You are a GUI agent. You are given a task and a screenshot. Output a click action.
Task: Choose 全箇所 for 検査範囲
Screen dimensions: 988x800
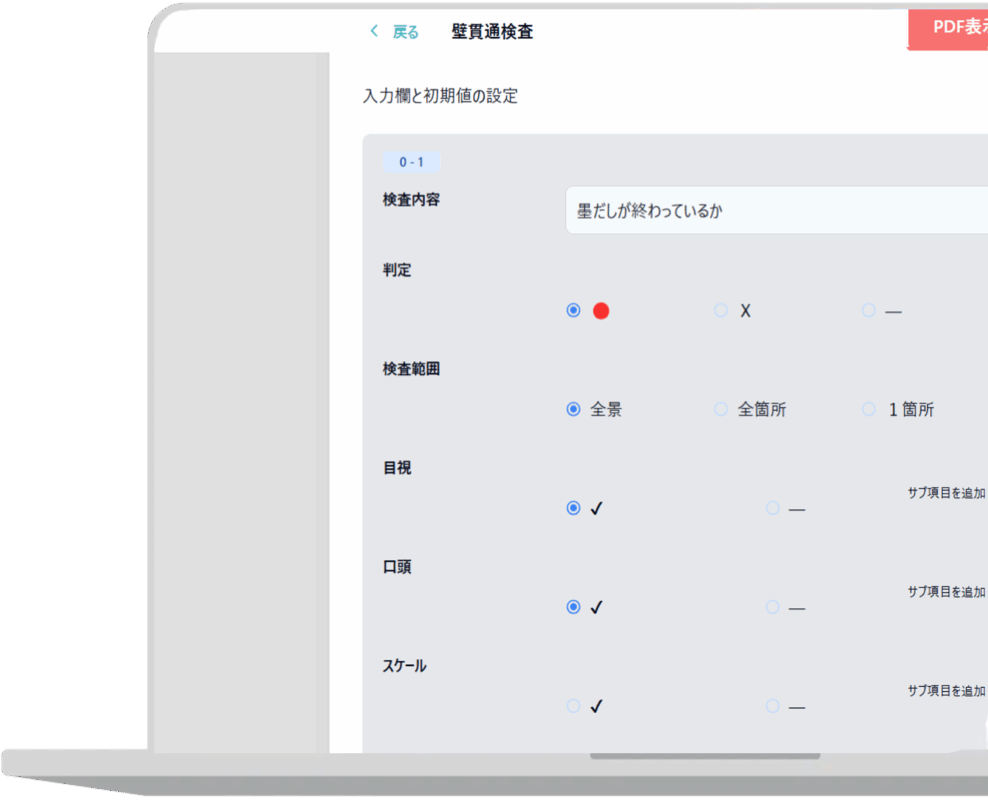coord(721,409)
